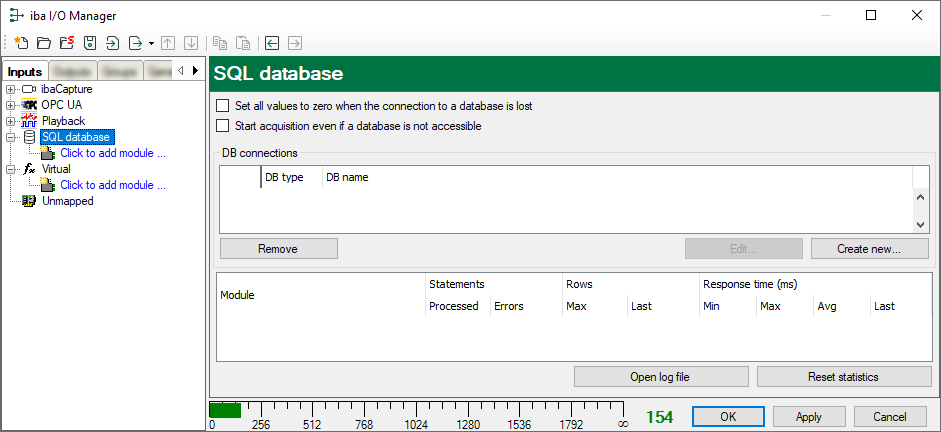
Task: Select SQL database in the tree
Action: pos(76,137)
